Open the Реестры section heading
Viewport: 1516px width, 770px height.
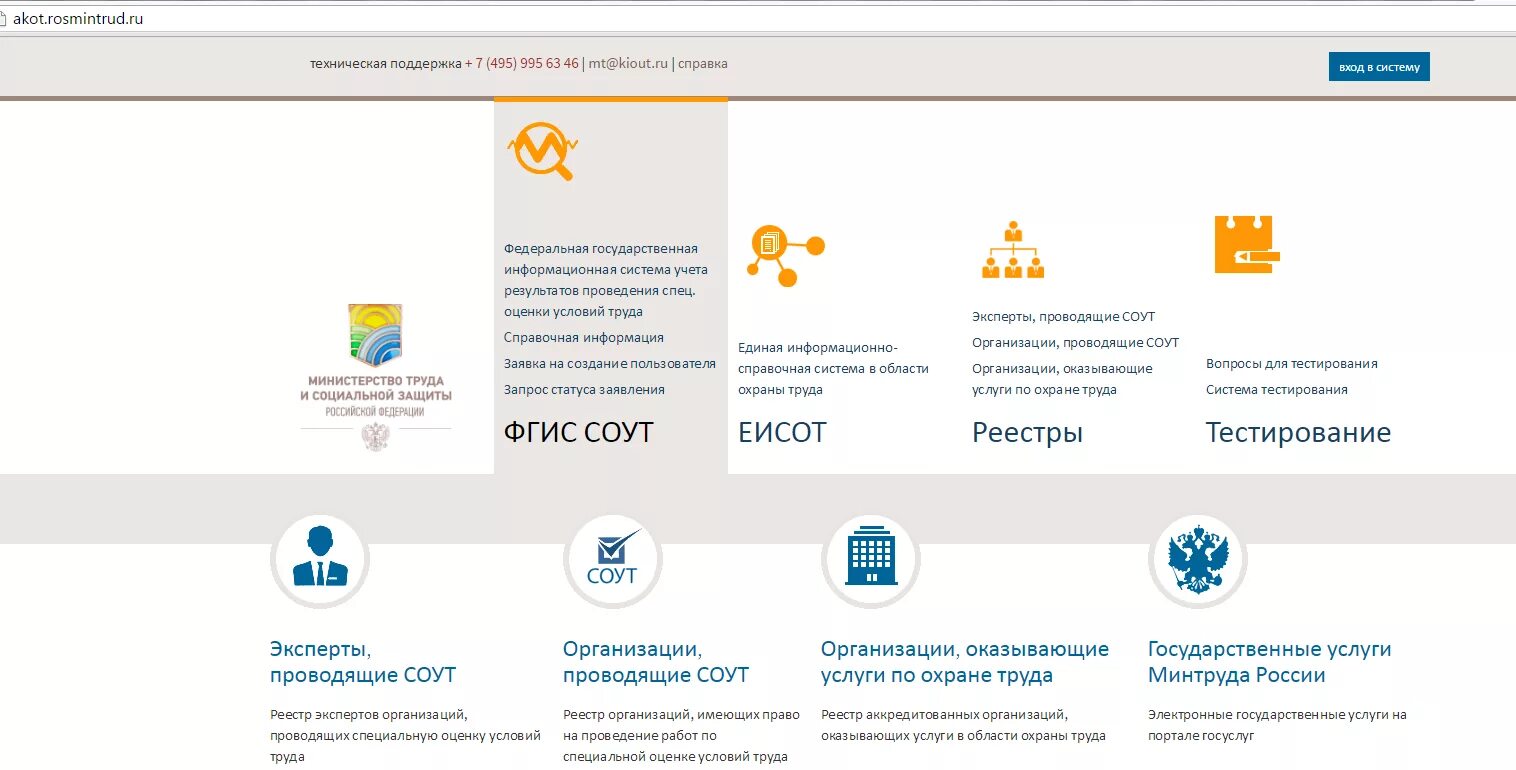click(1028, 432)
